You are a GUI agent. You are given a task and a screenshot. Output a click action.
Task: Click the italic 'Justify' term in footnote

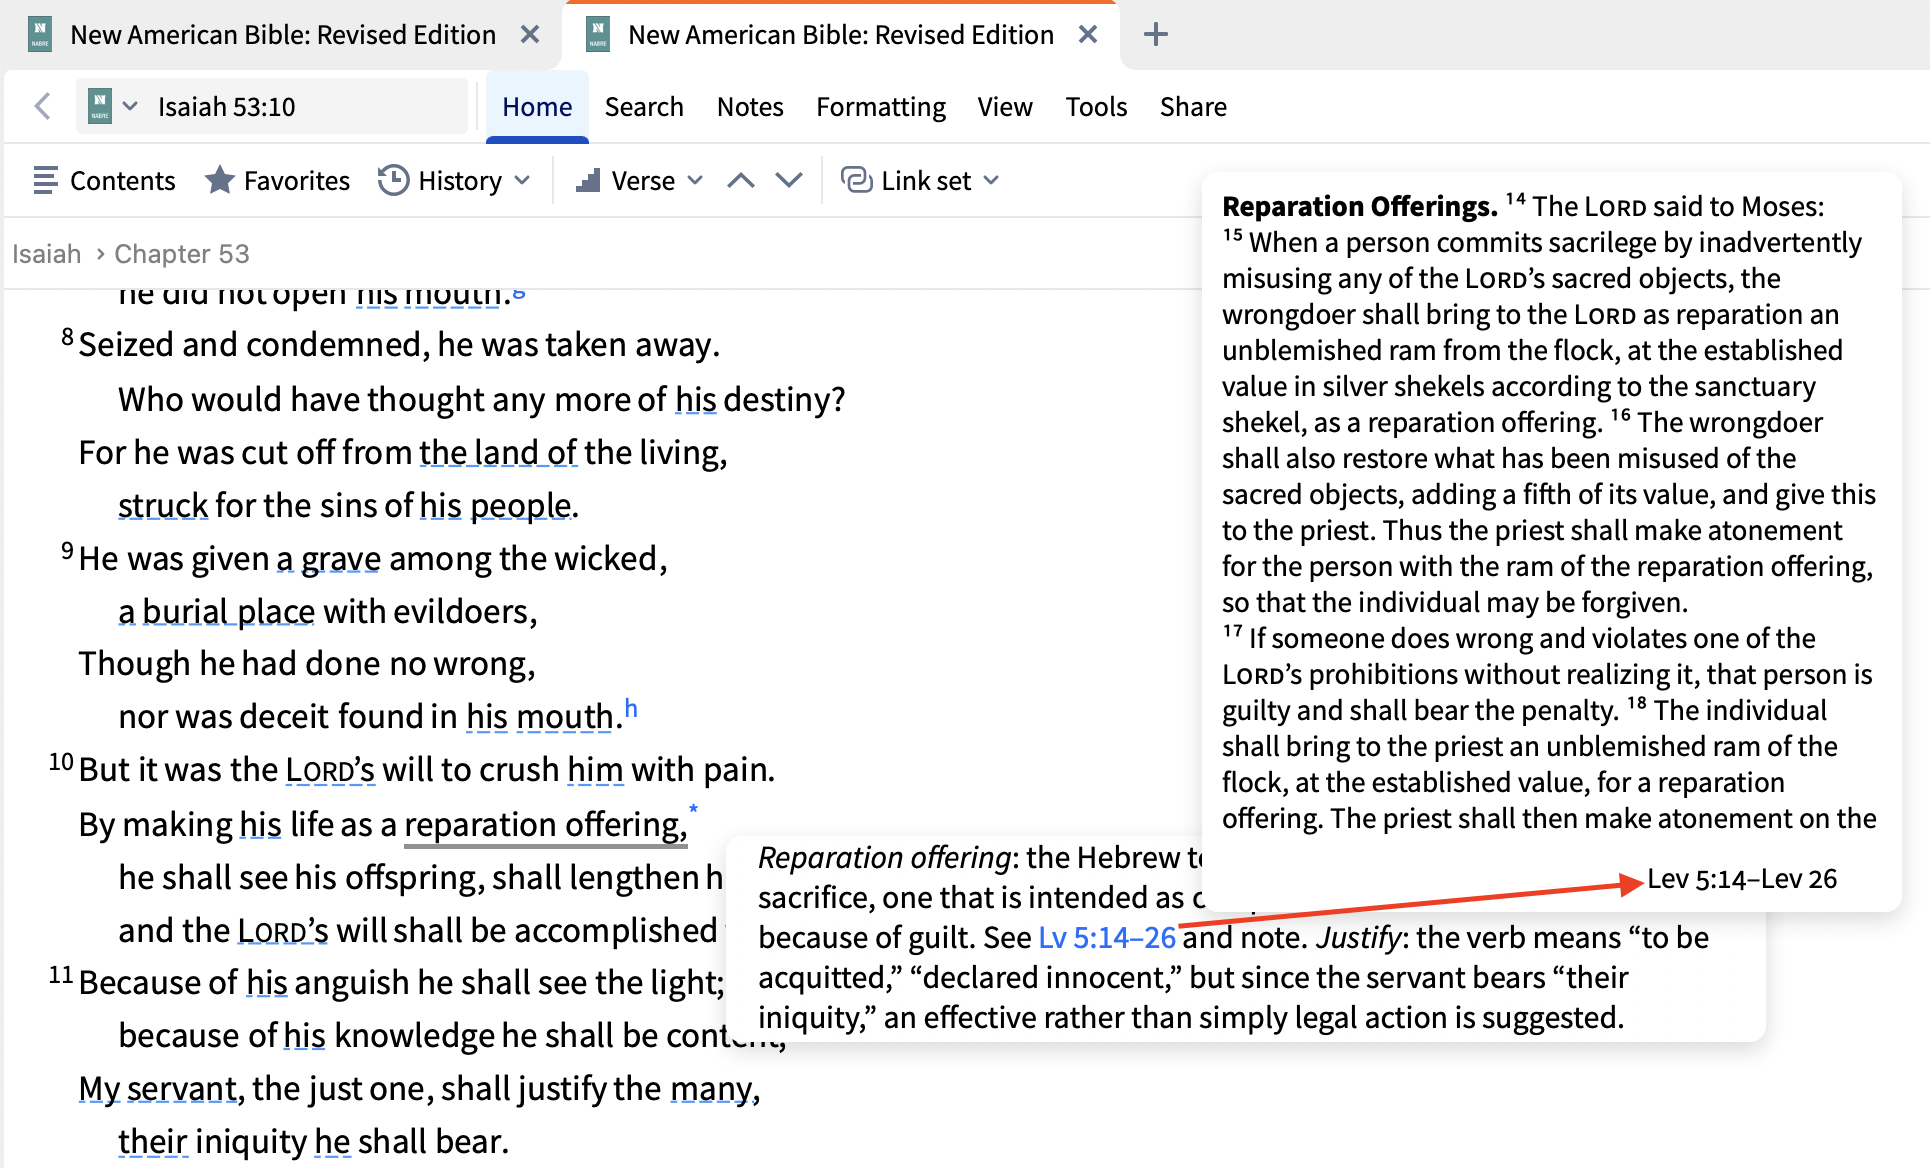(x=1359, y=937)
